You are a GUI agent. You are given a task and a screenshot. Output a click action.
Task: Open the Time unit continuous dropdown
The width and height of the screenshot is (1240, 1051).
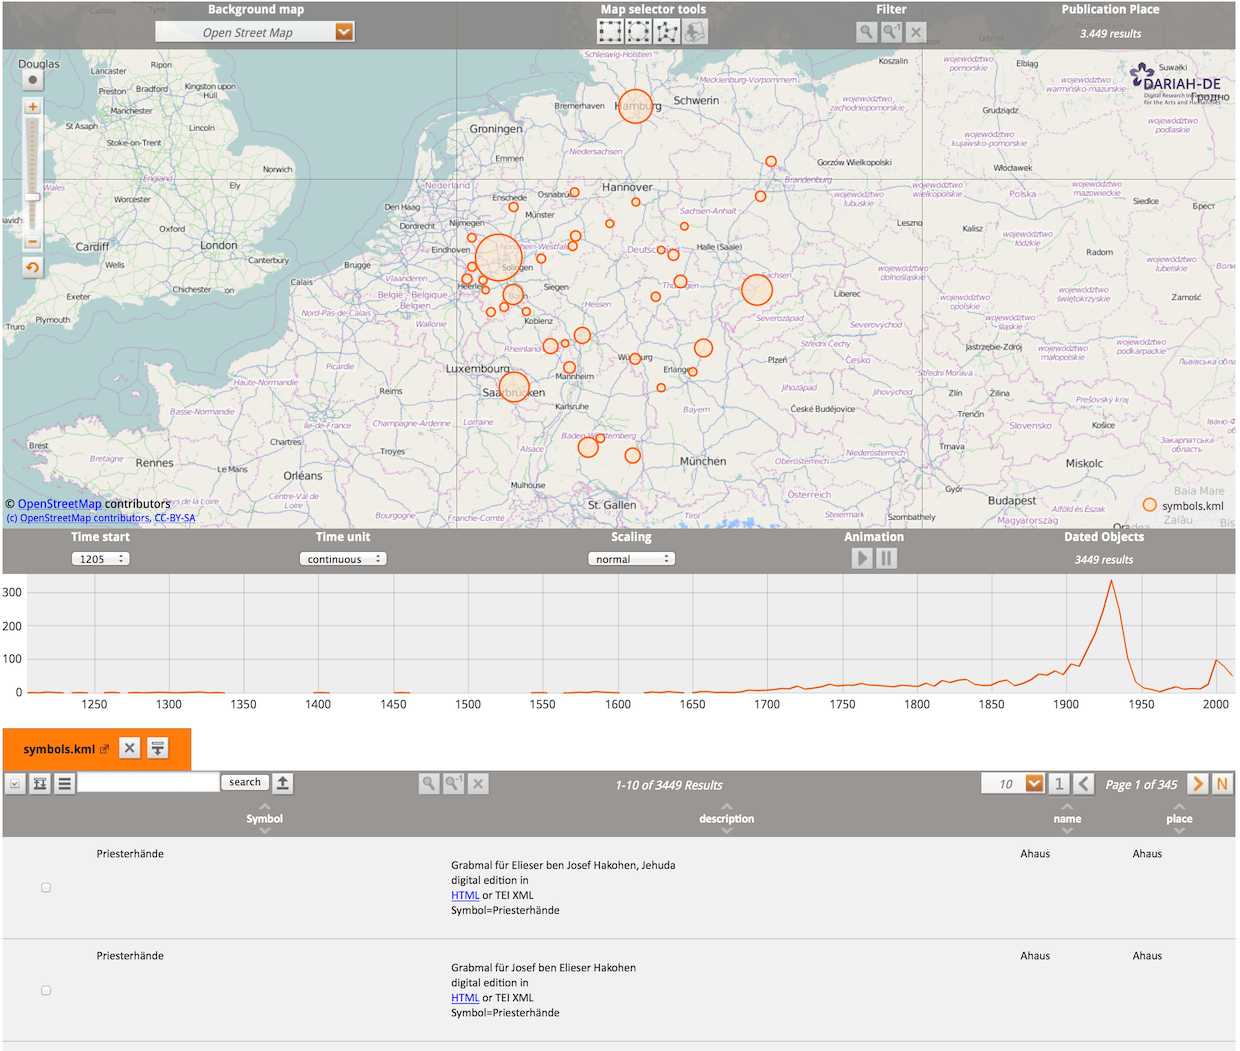point(342,559)
